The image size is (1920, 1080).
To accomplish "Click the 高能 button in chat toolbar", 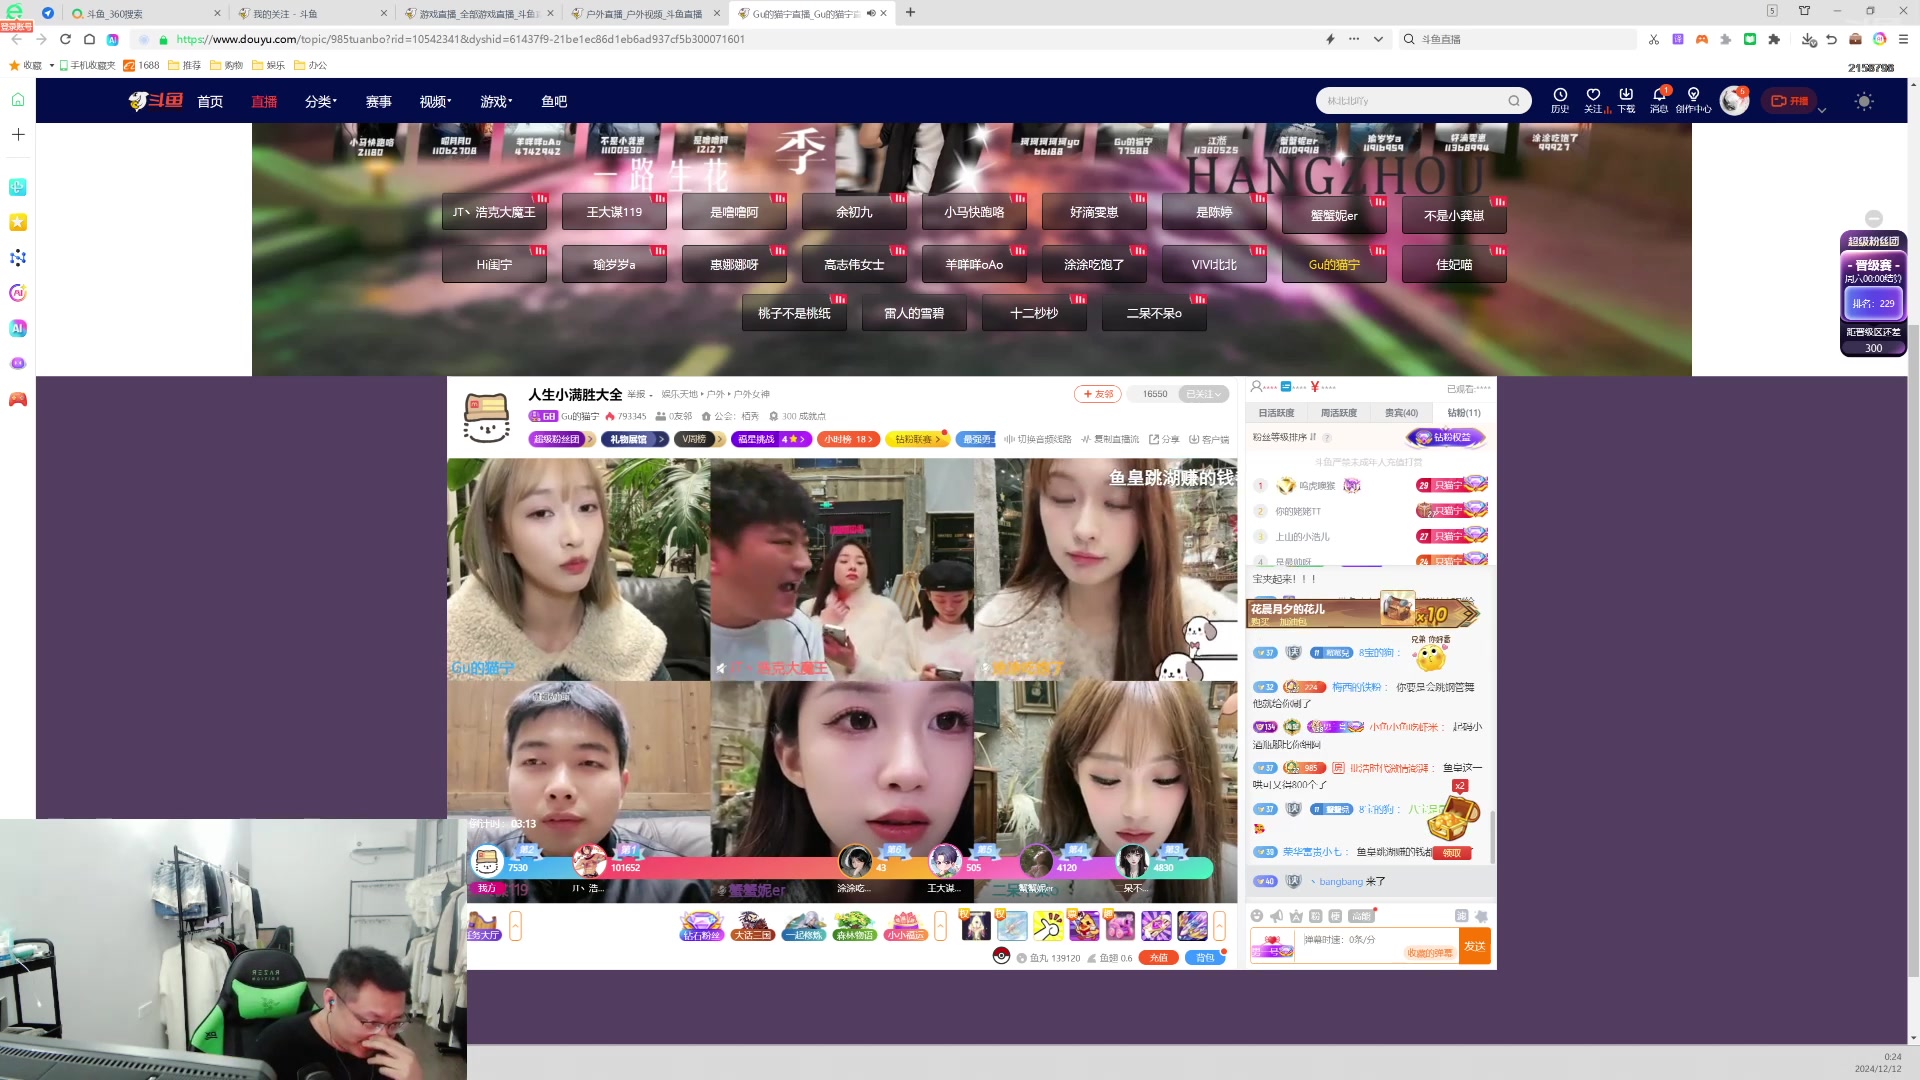I will [1361, 916].
